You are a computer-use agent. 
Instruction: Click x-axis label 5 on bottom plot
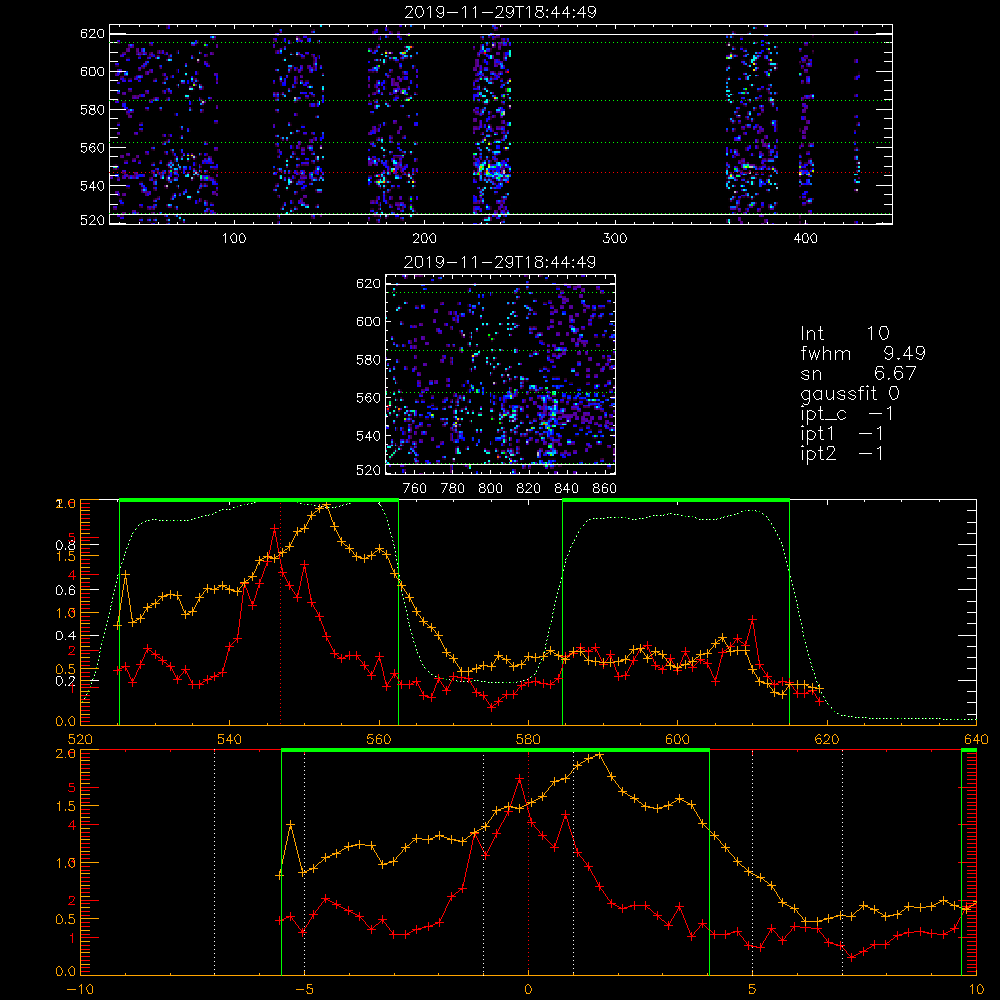[x=753, y=990]
